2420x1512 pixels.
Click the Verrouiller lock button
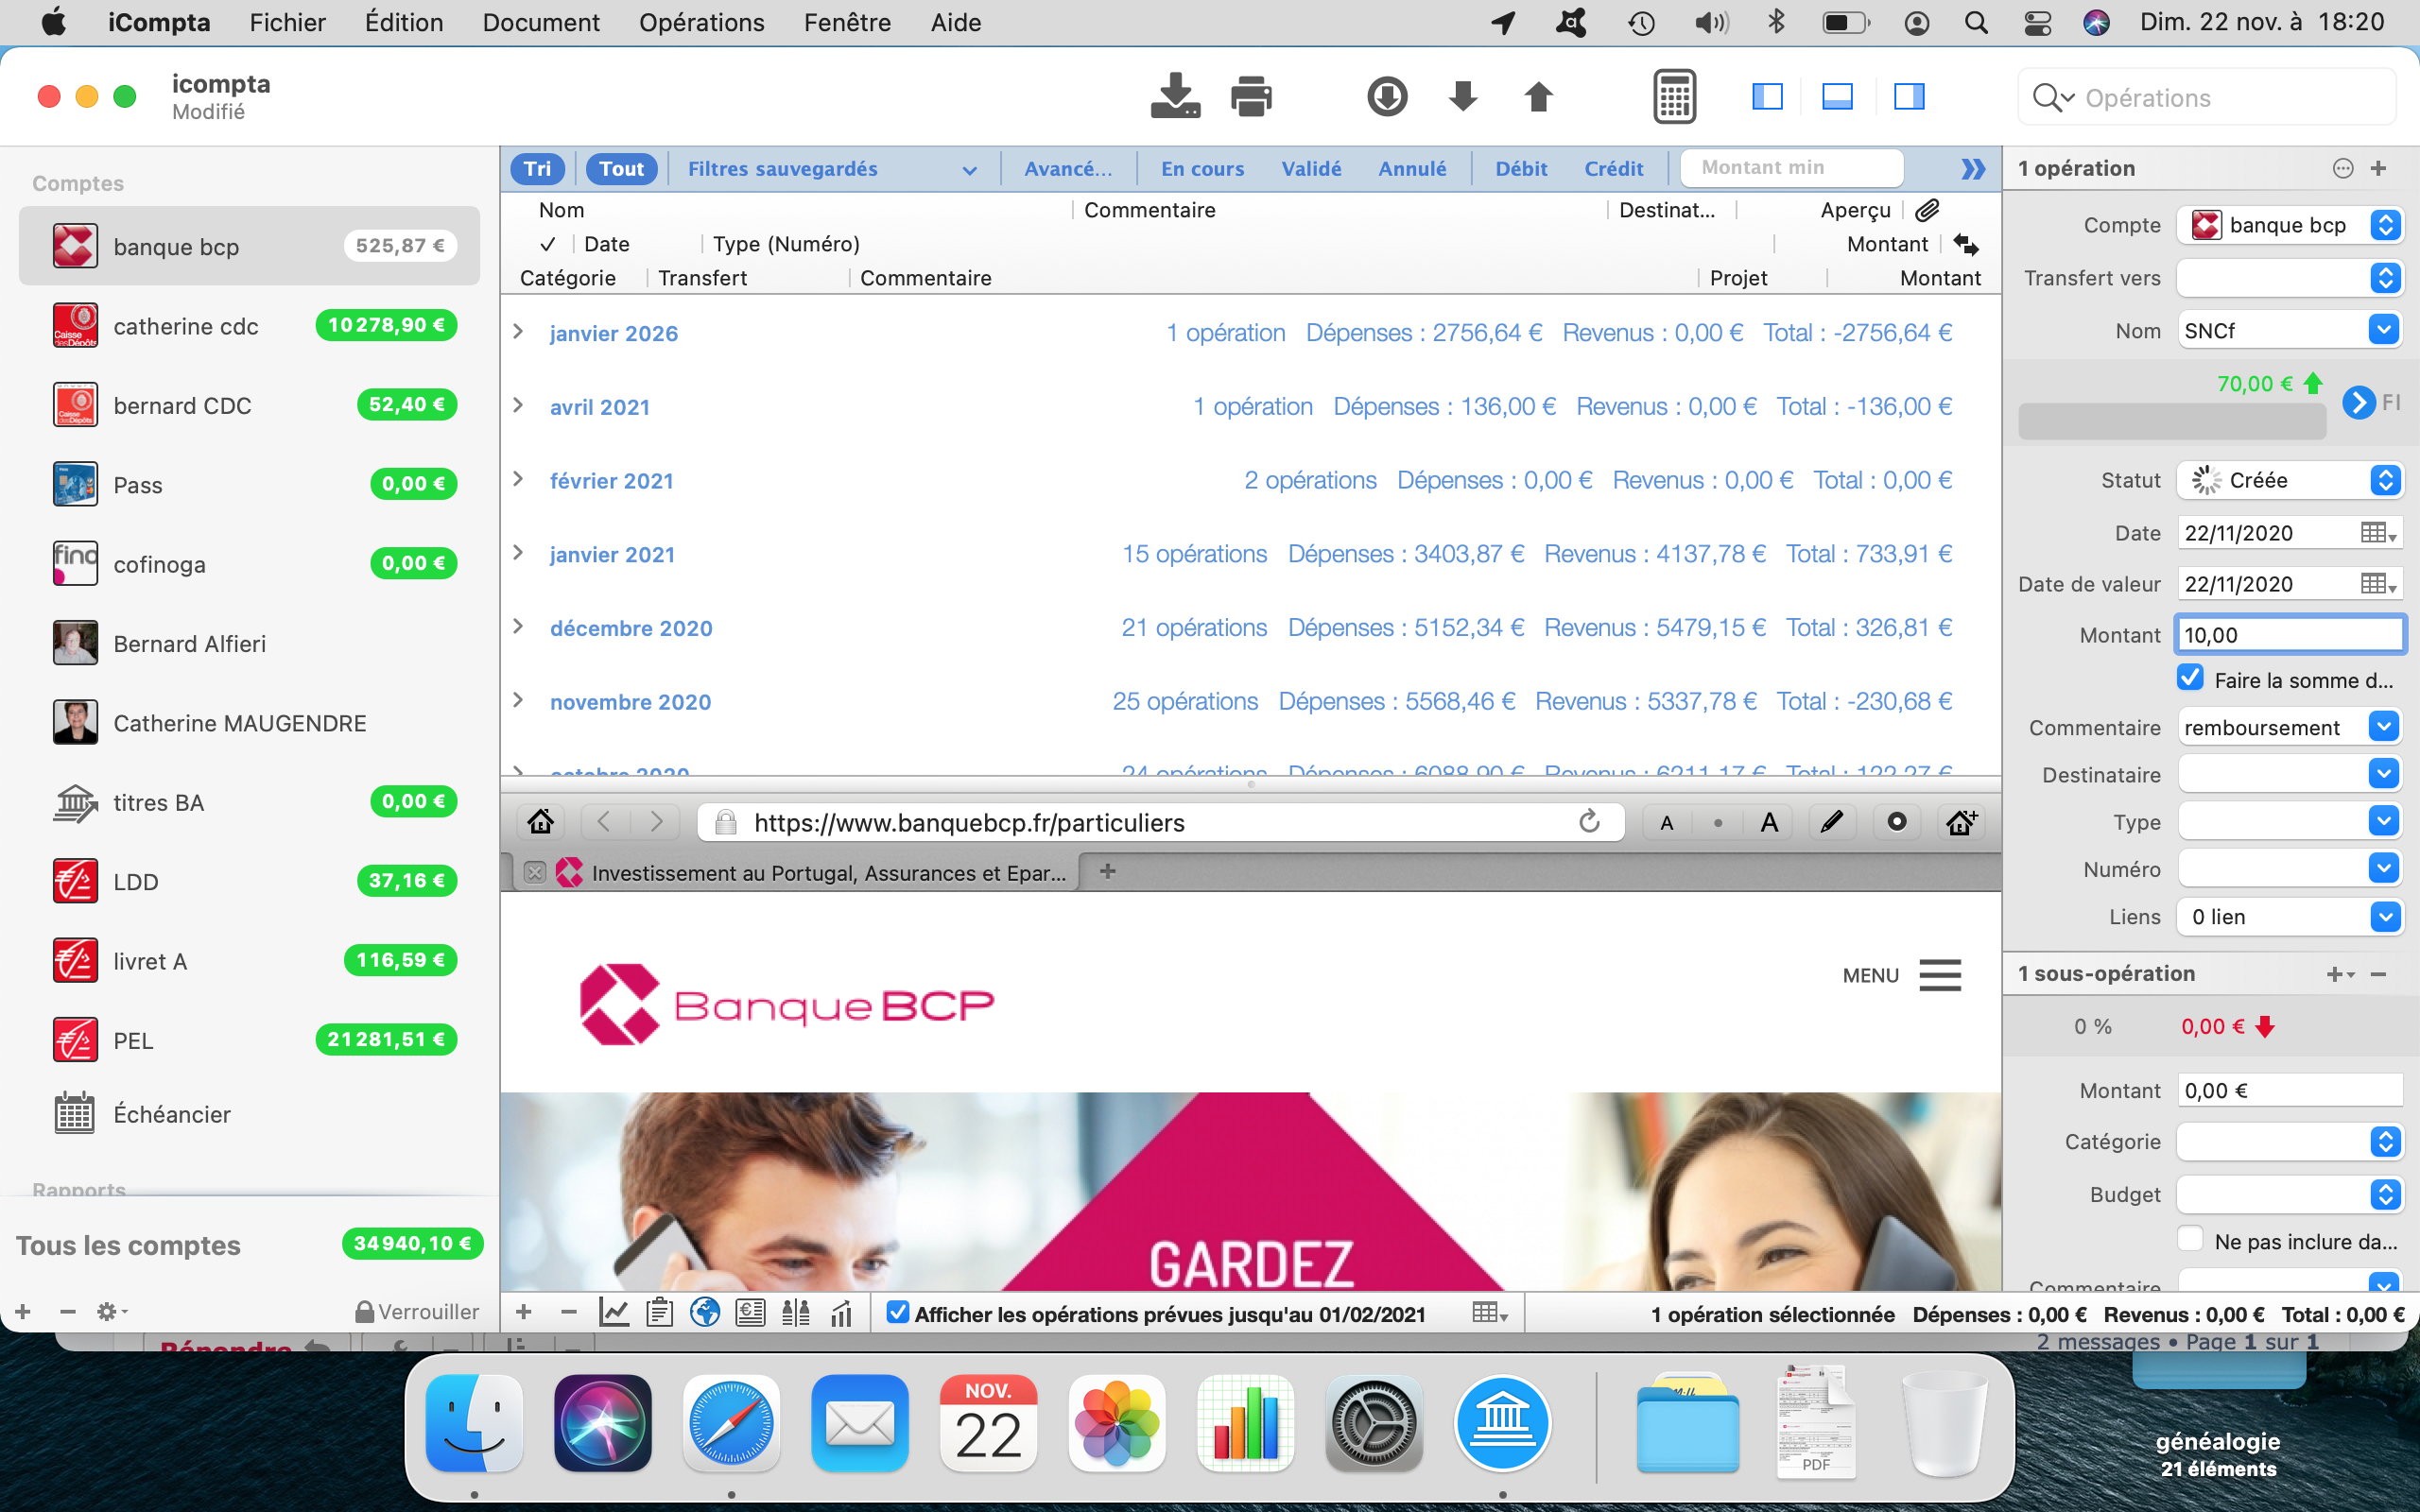tap(417, 1311)
